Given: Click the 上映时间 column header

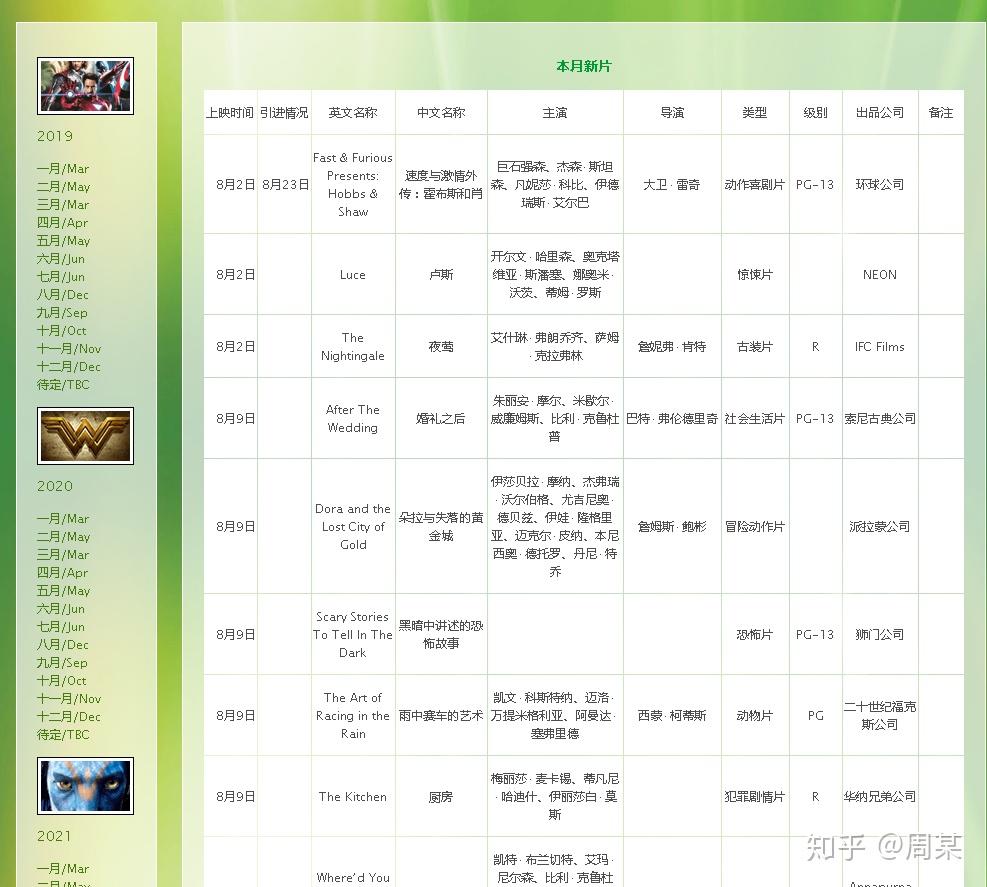Looking at the screenshot, I should pyautogui.click(x=230, y=113).
